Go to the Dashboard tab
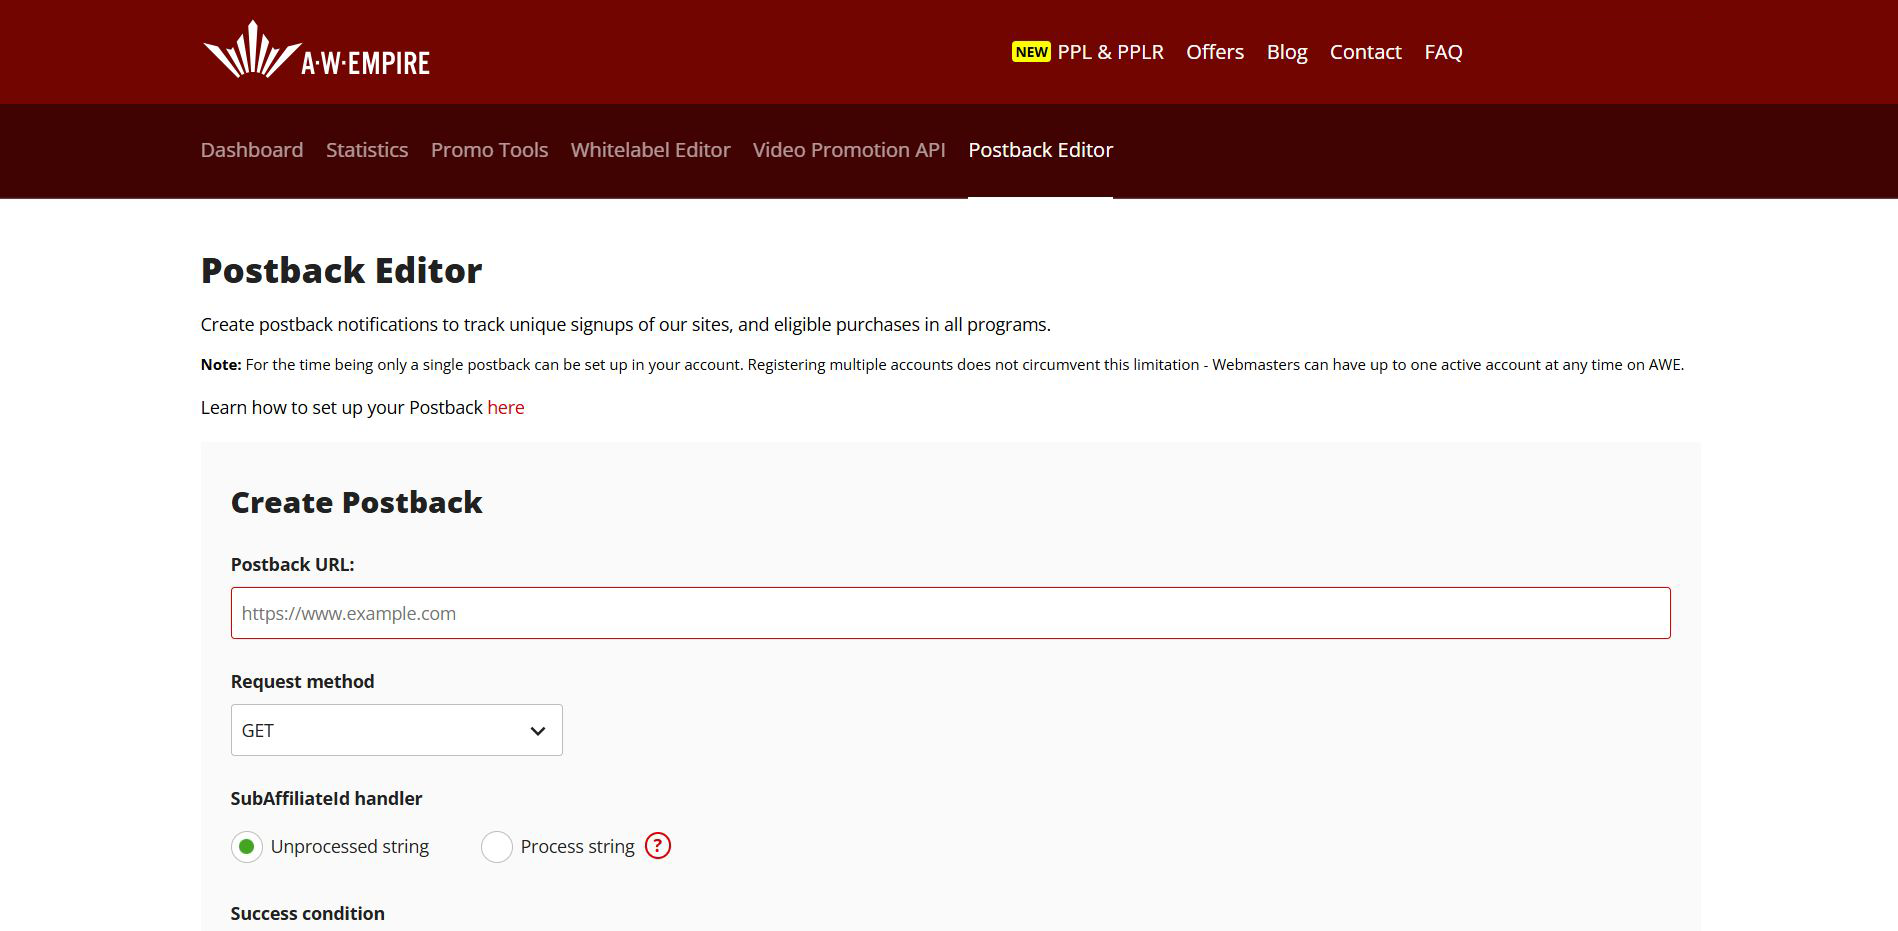 [x=252, y=150]
